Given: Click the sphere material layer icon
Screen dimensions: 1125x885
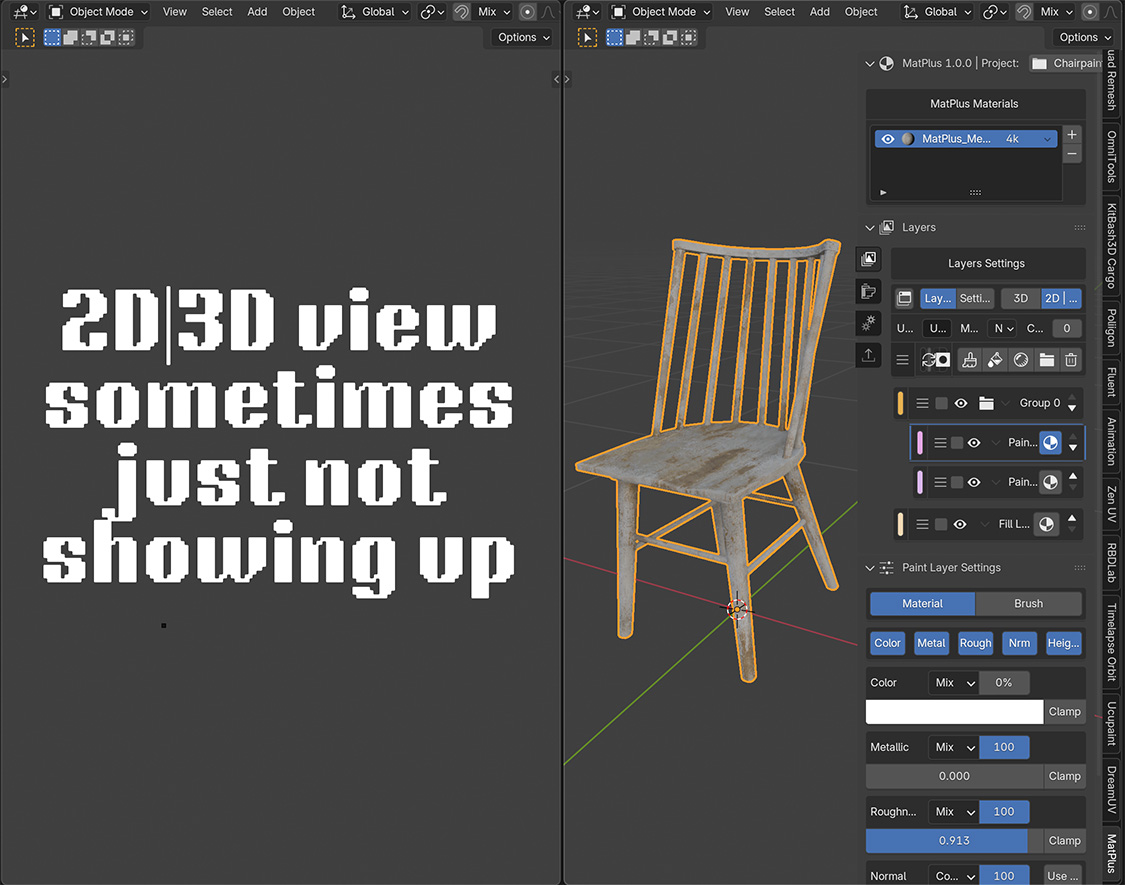Looking at the screenshot, I should [1021, 360].
